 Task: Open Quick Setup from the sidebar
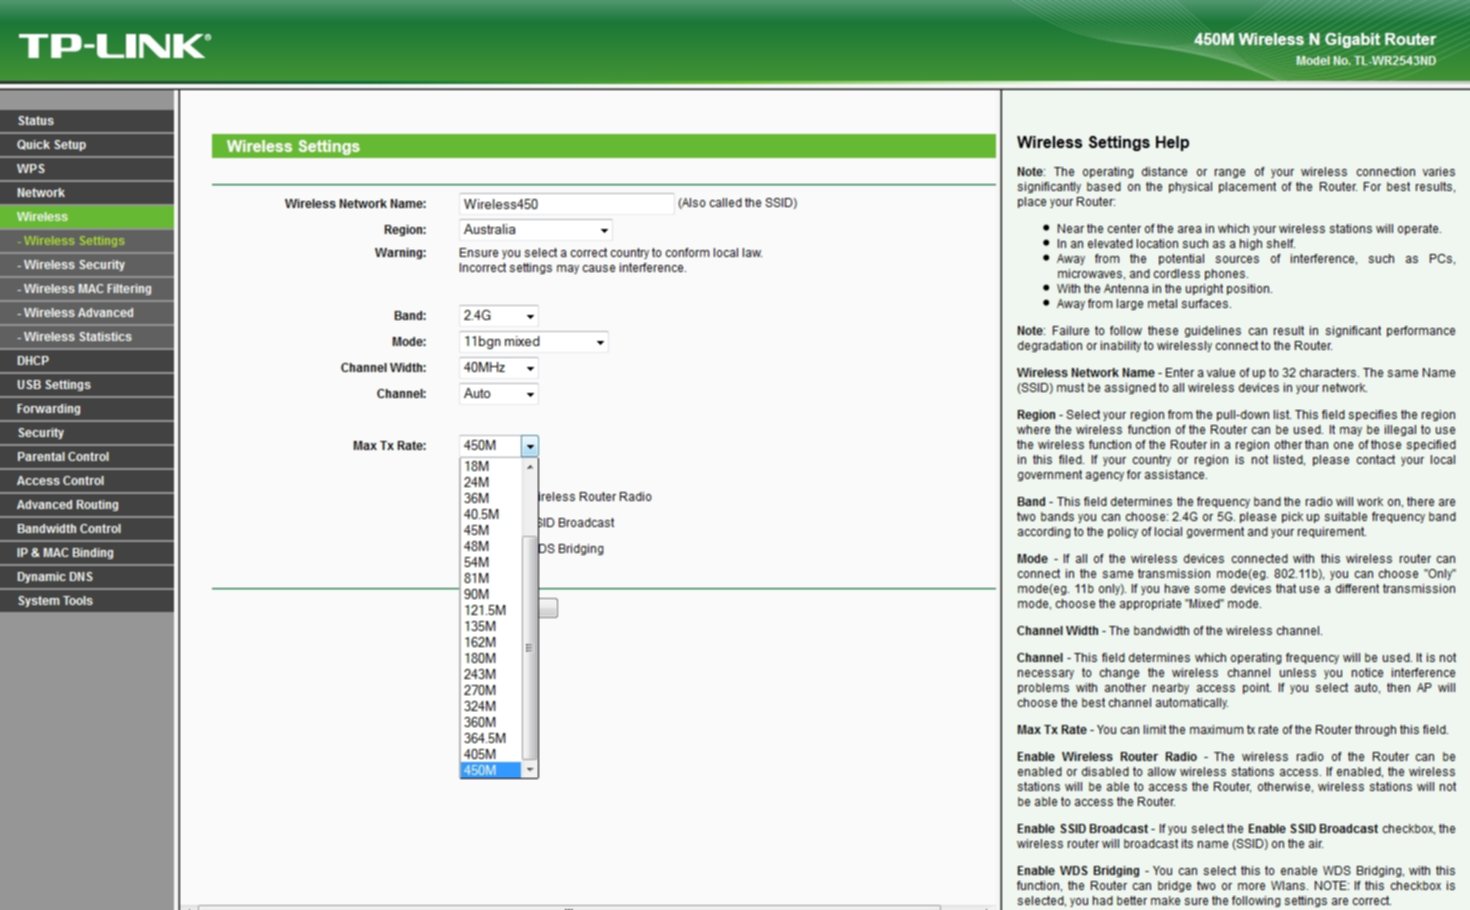(87, 145)
